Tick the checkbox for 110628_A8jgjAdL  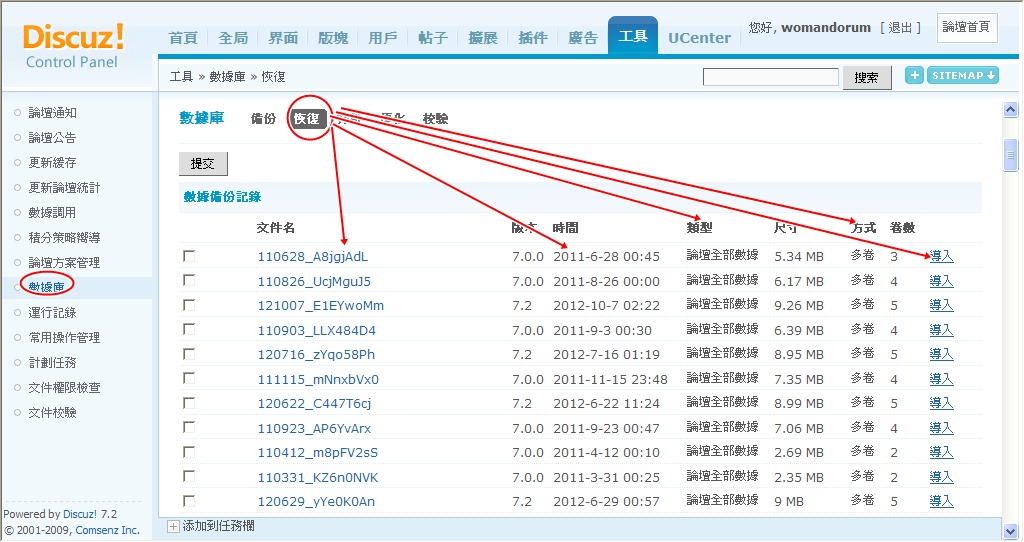coord(189,256)
